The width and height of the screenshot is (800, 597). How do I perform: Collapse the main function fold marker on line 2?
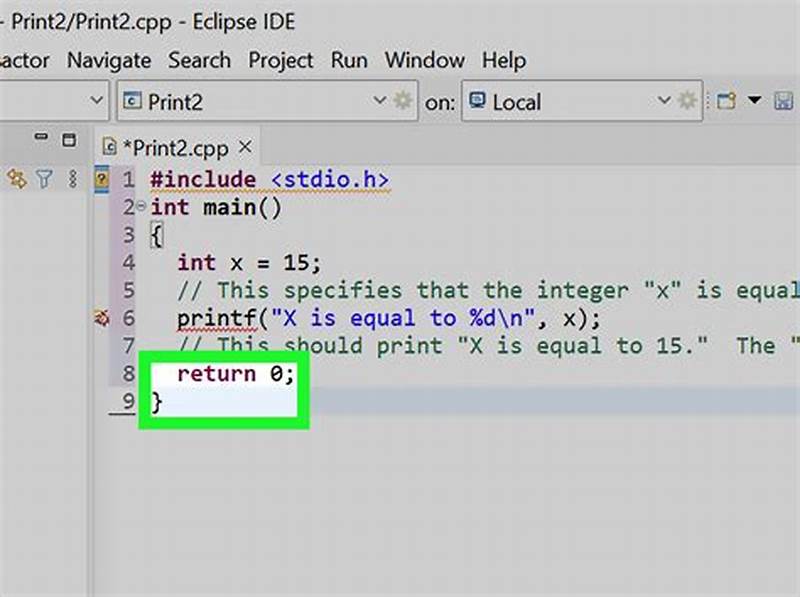144,207
